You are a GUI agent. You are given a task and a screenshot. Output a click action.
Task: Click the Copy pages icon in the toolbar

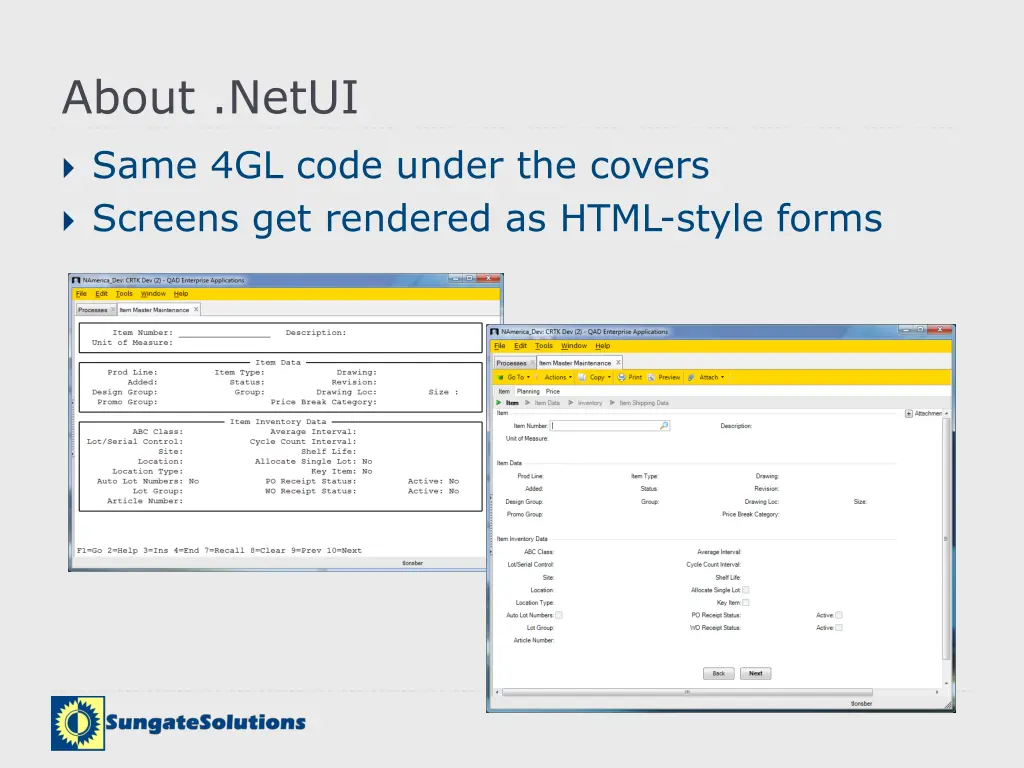coord(582,377)
